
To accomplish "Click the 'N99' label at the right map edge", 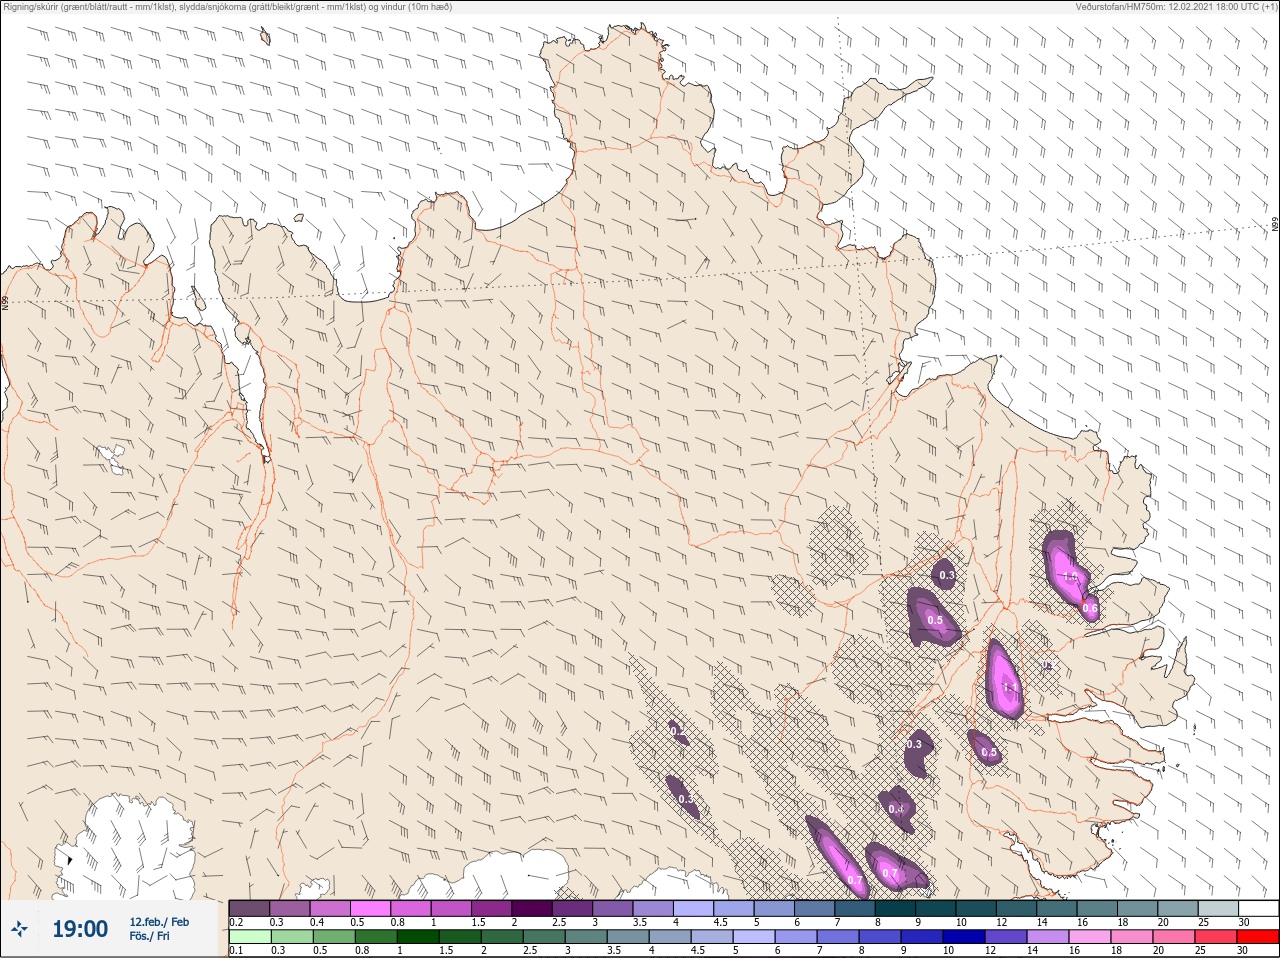I will click(1275, 225).
